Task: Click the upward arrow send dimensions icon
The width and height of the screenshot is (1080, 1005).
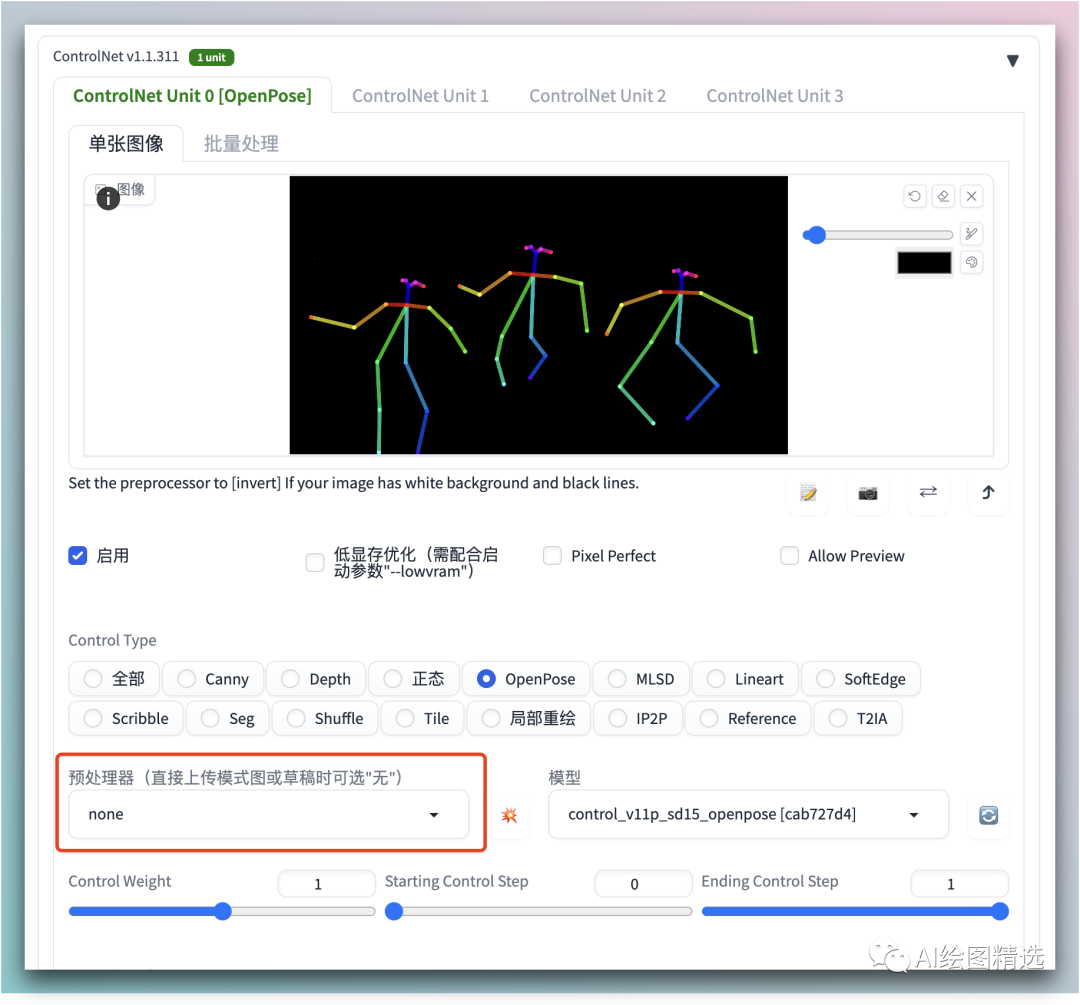Action: click(x=988, y=493)
